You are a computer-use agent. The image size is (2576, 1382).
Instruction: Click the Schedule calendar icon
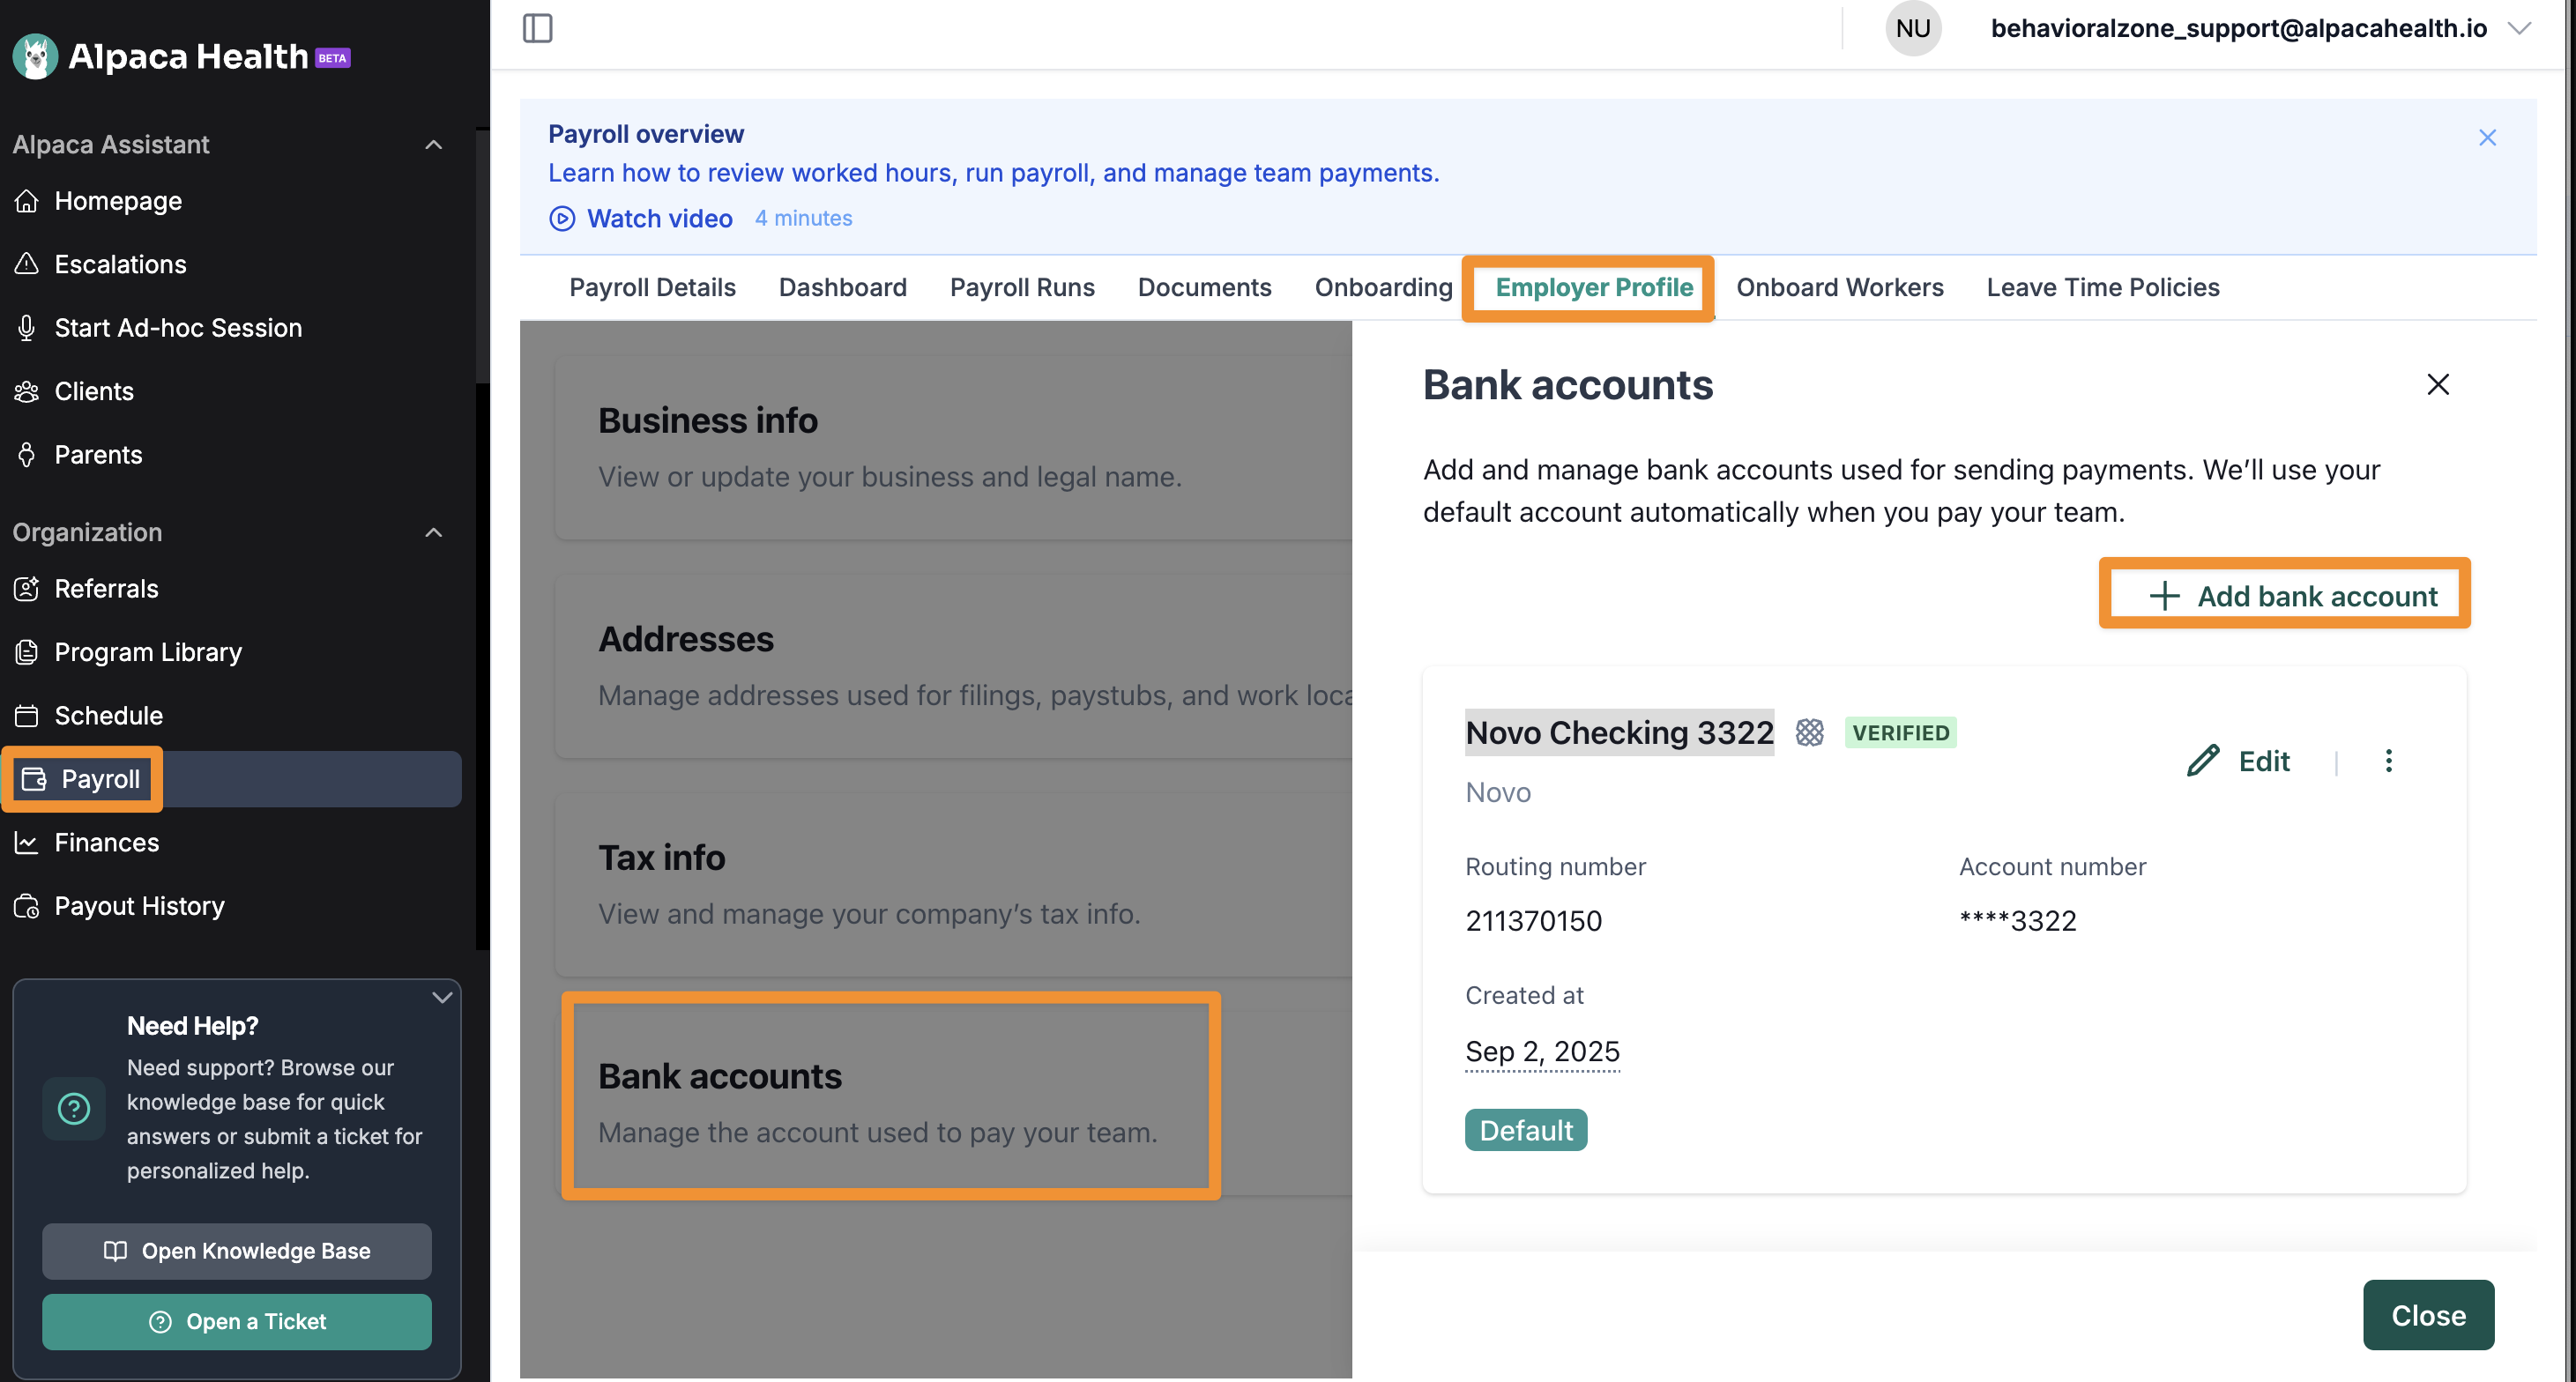click(27, 716)
